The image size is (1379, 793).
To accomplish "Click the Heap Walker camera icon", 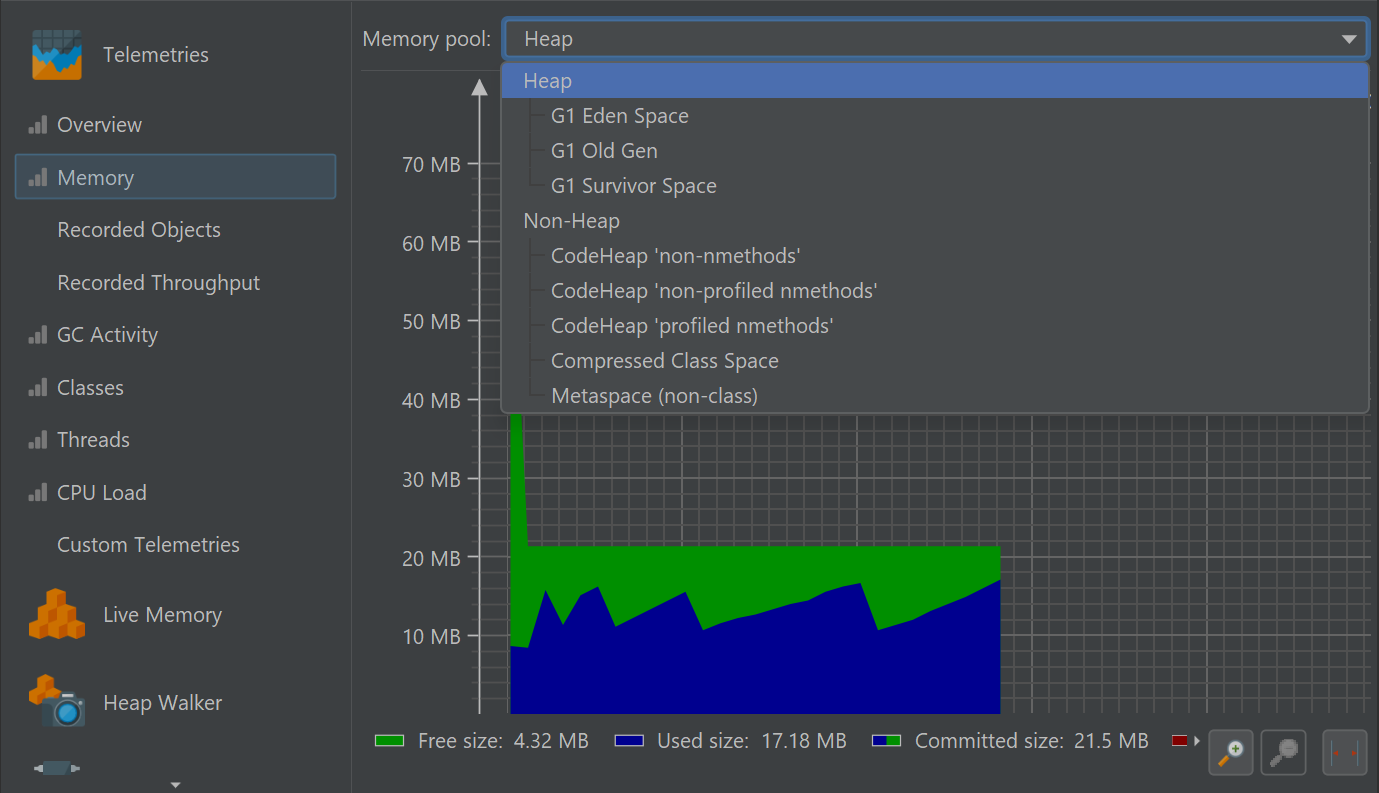I will pyautogui.click(x=56, y=702).
